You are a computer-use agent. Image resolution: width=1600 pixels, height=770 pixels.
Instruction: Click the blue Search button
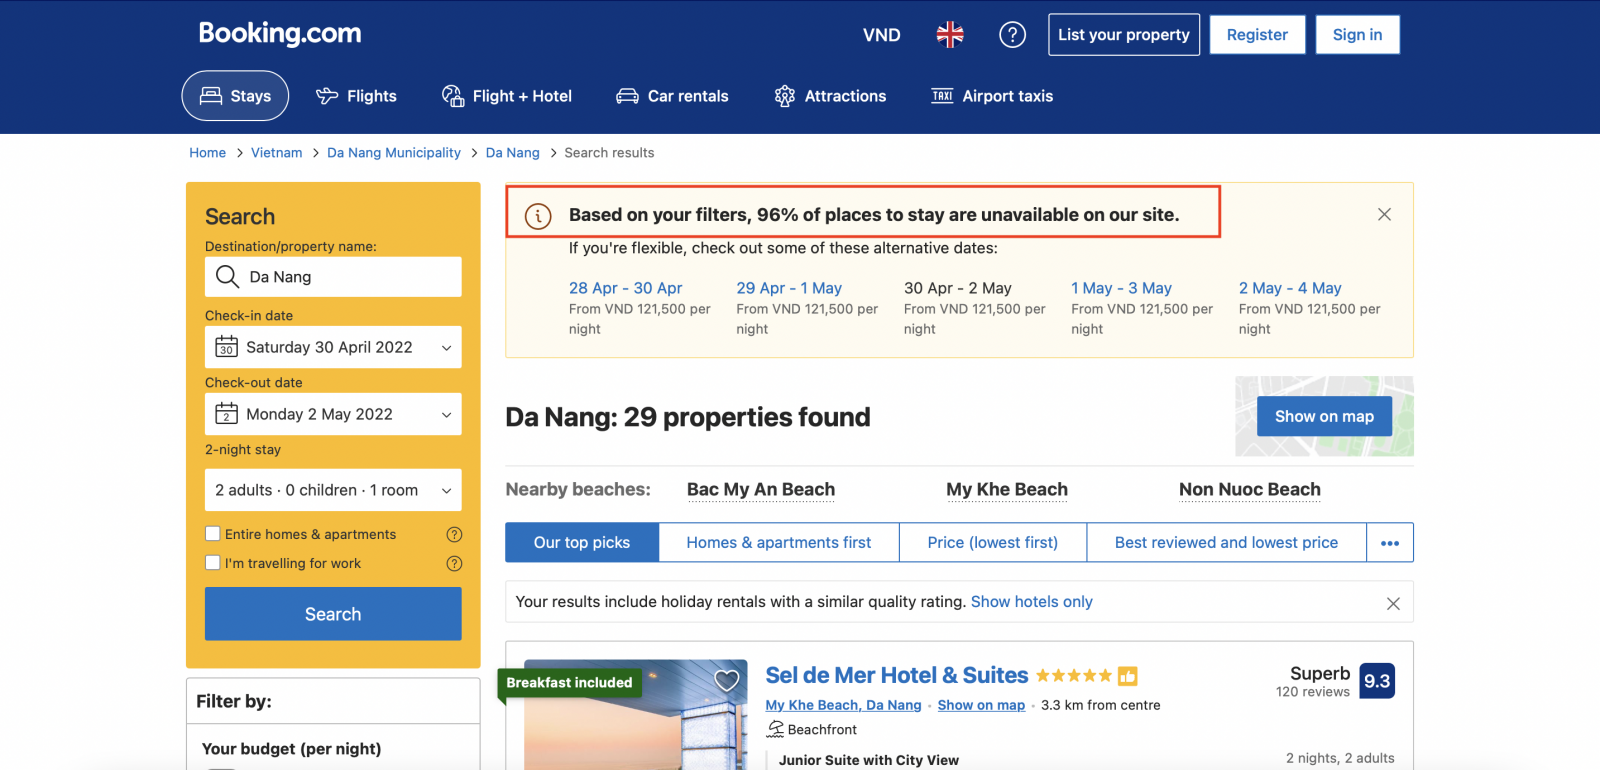point(333,614)
